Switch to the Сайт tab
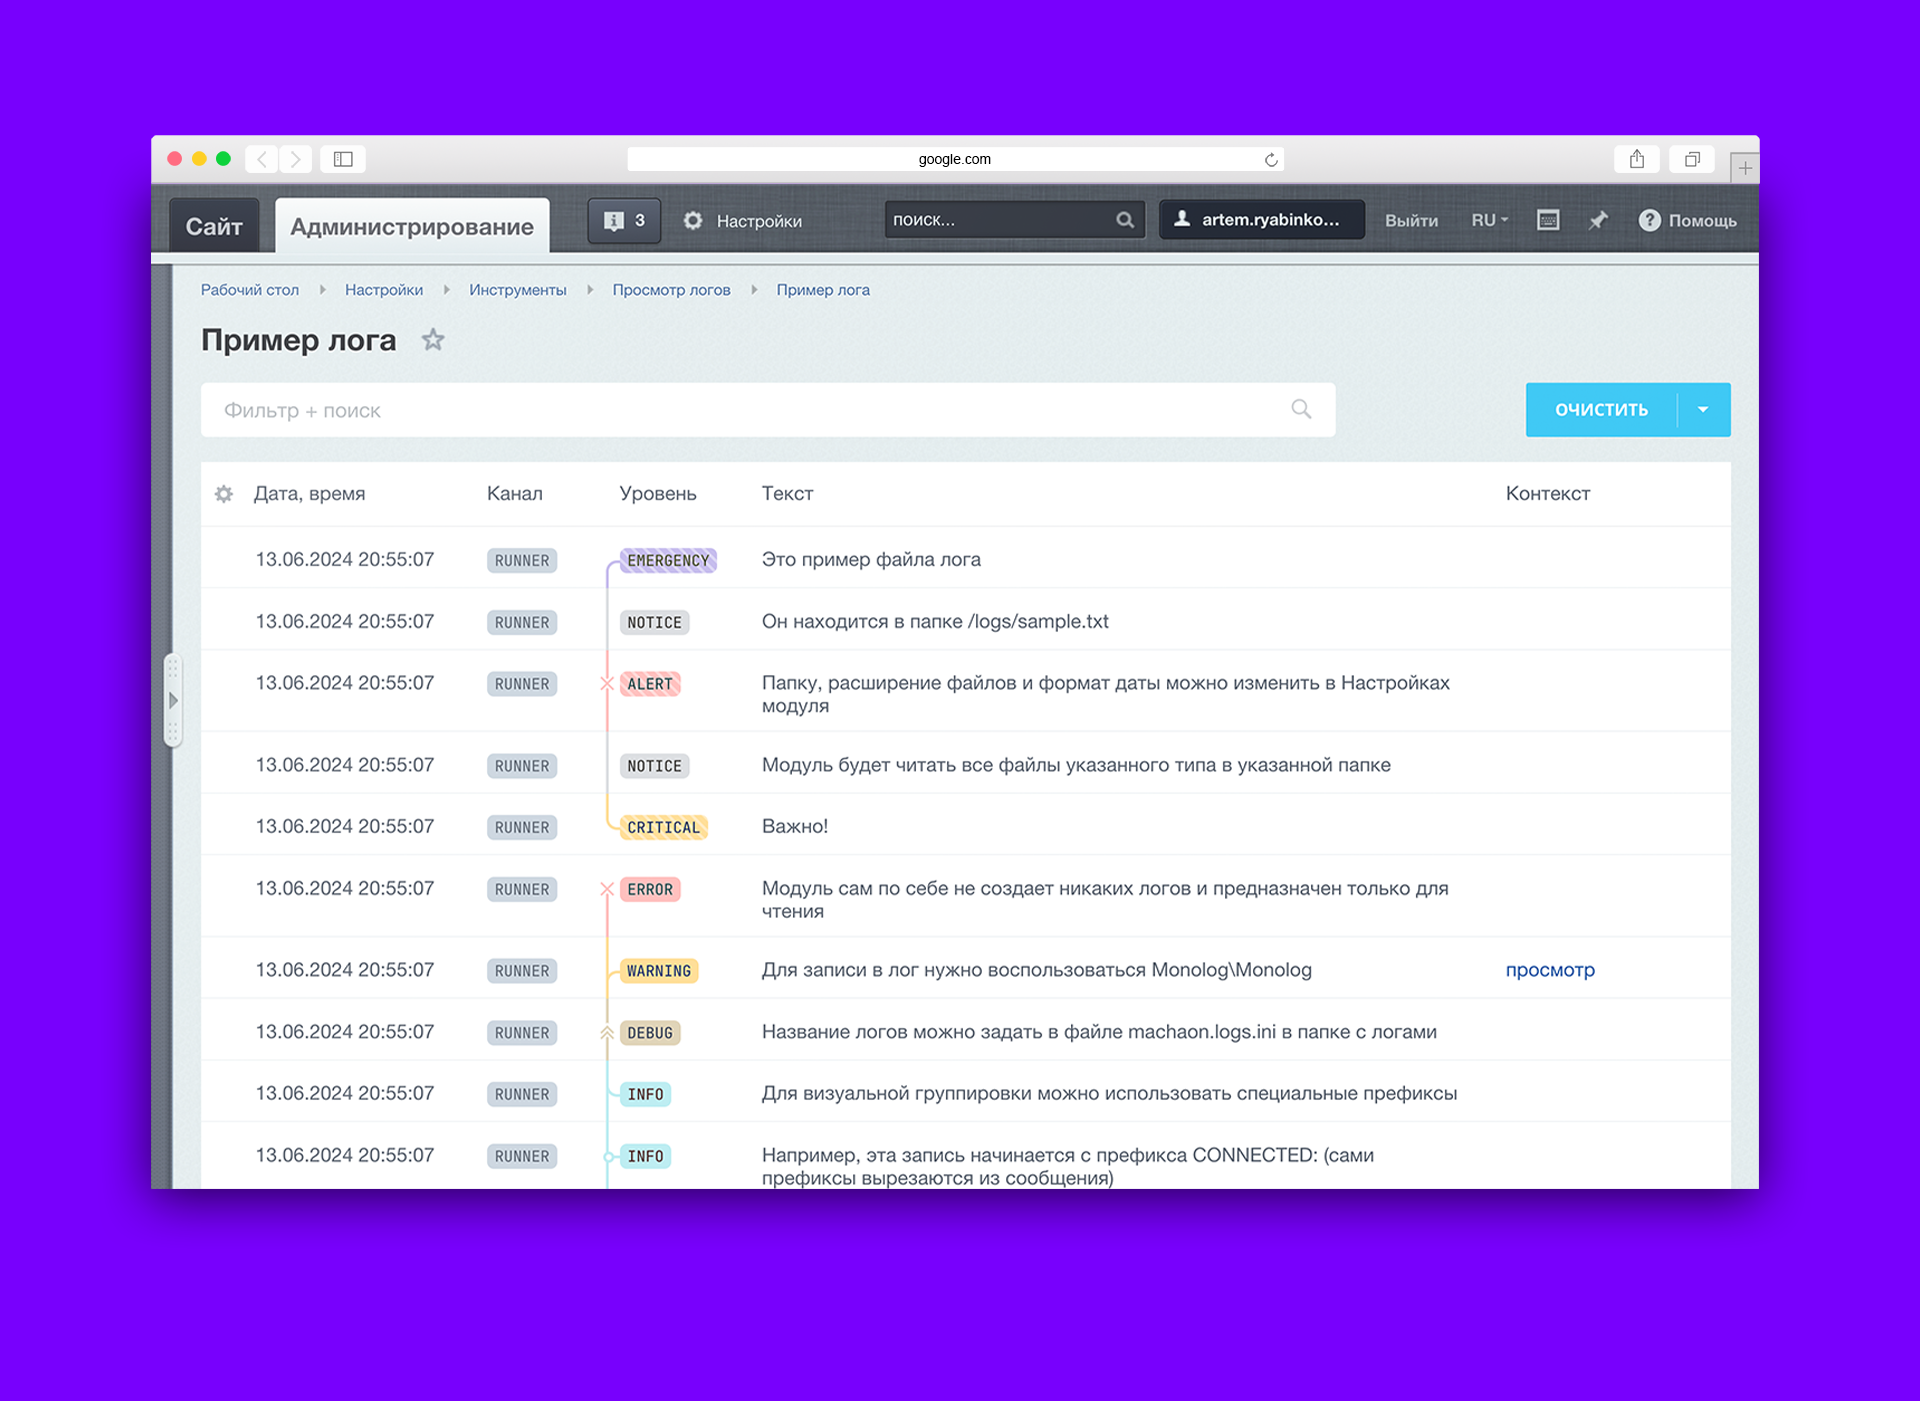 click(214, 226)
